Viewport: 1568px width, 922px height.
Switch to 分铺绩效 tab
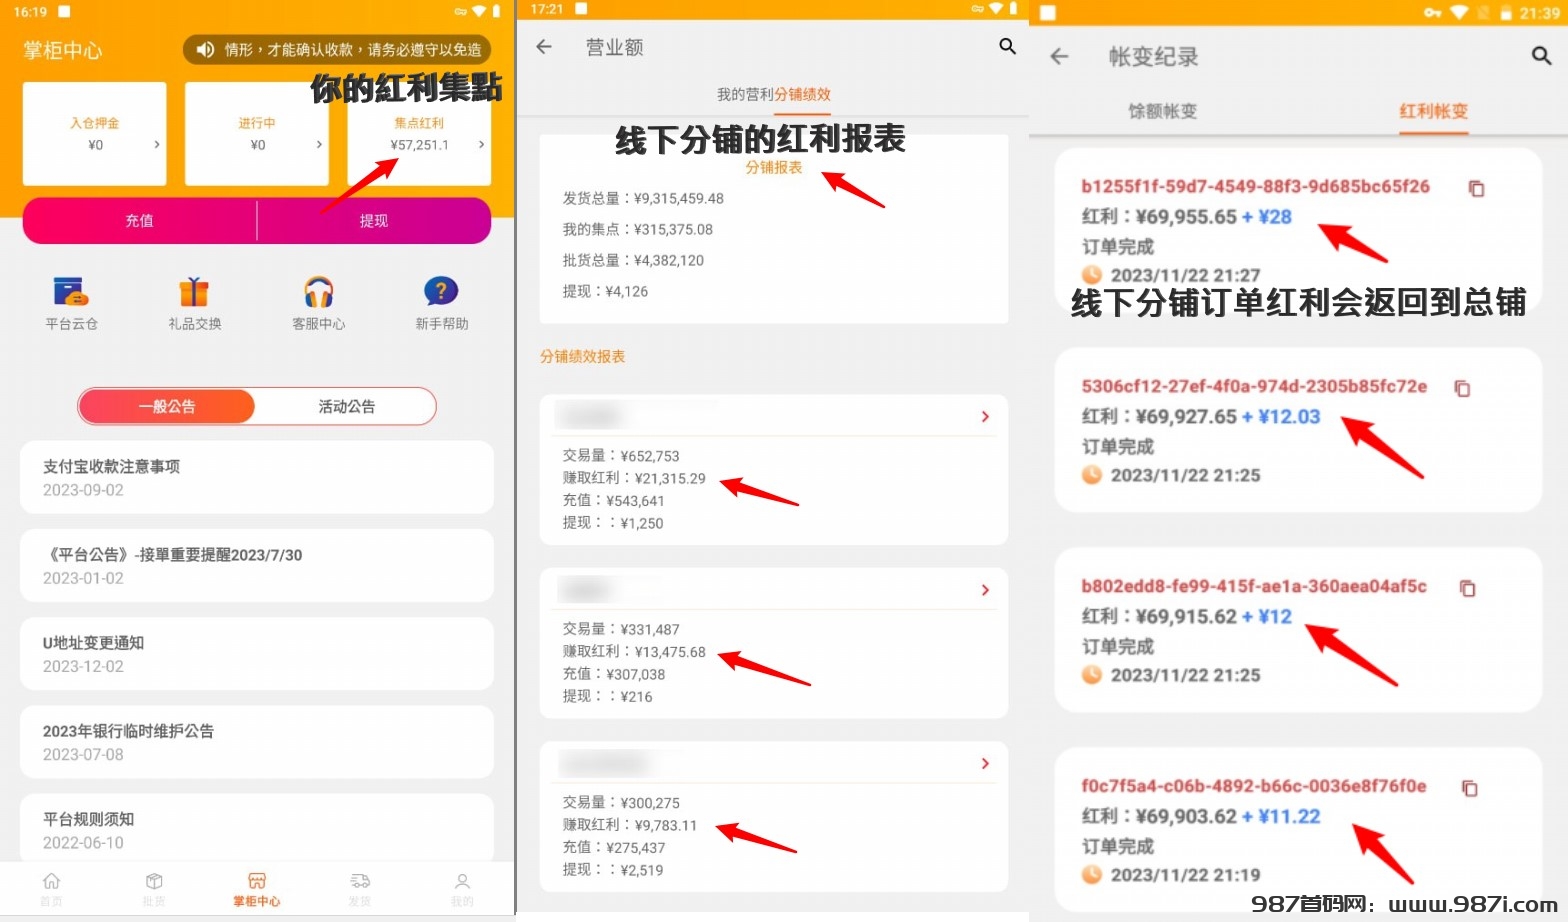click(803, 94)
